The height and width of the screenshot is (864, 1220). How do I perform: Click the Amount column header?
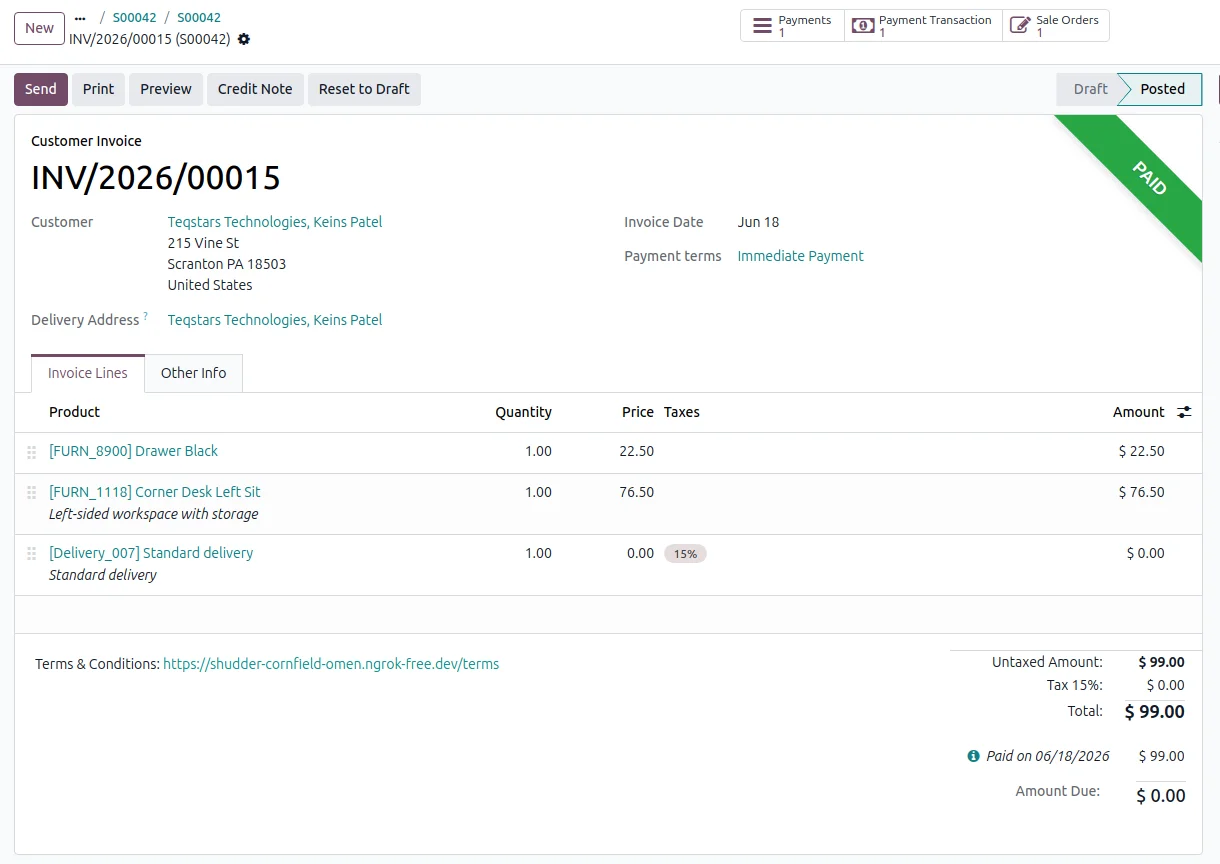click(1138, 412)
